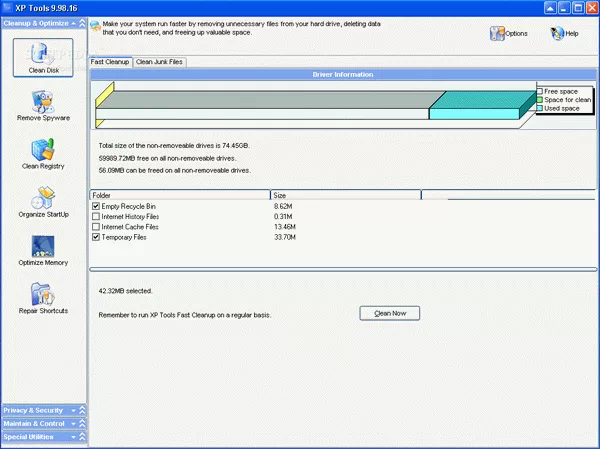The image size is (600, 449).
Task: Click the cleanup info icon beside description
Action: tap(95, 26)
